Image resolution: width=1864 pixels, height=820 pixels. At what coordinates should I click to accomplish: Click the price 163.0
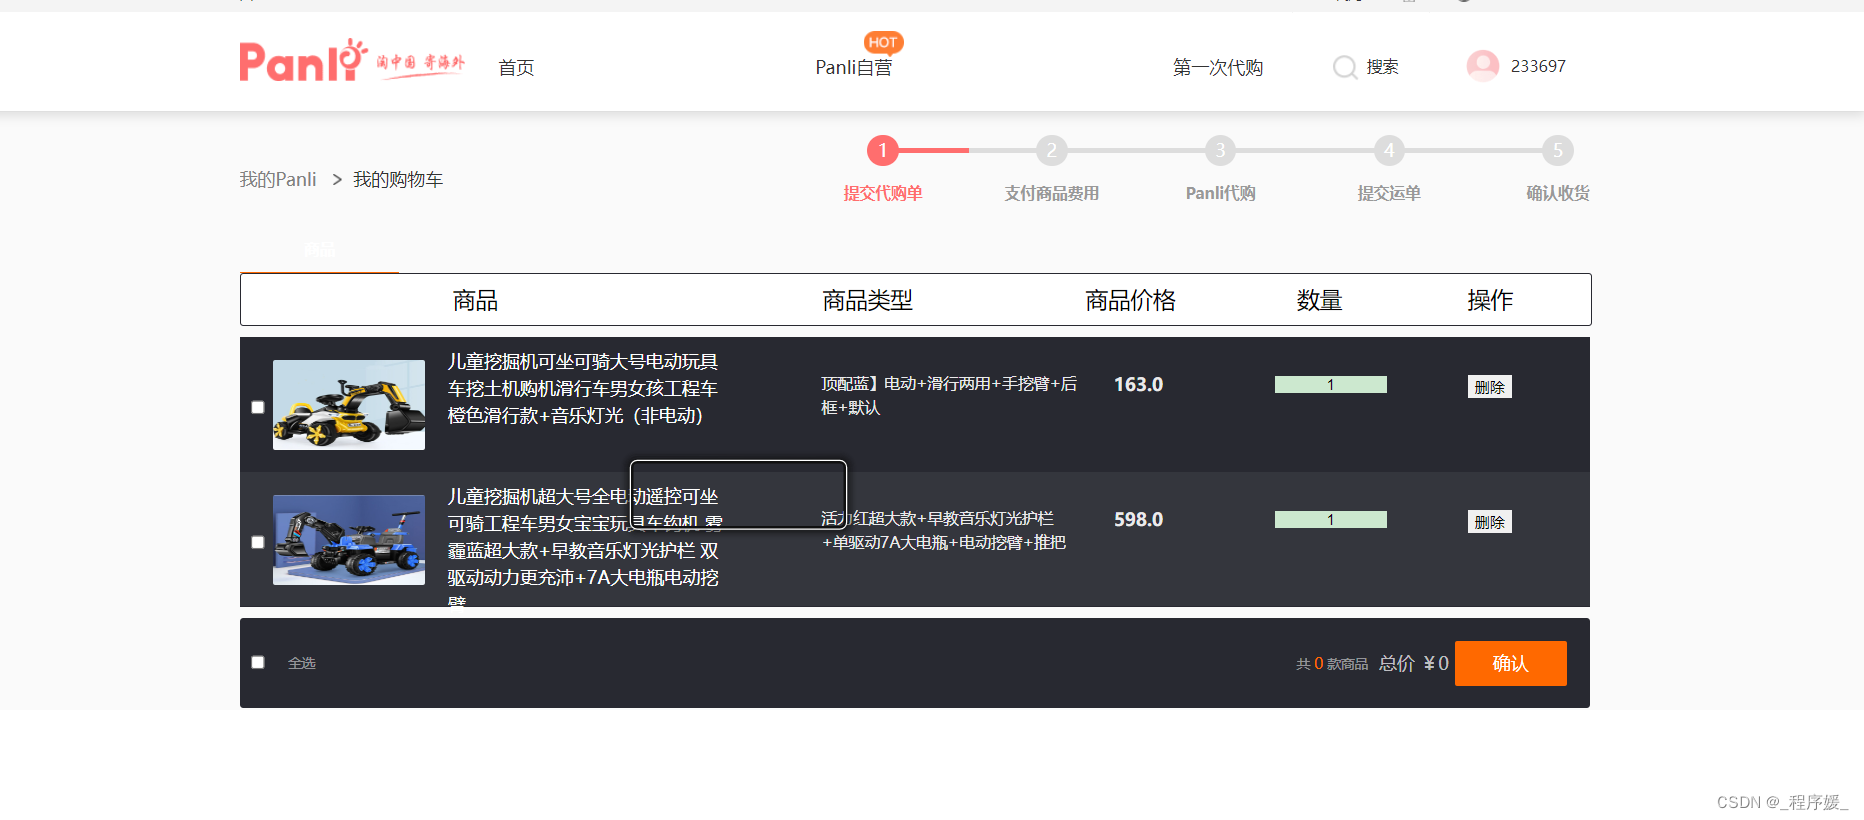click(x=1139, y=385)
